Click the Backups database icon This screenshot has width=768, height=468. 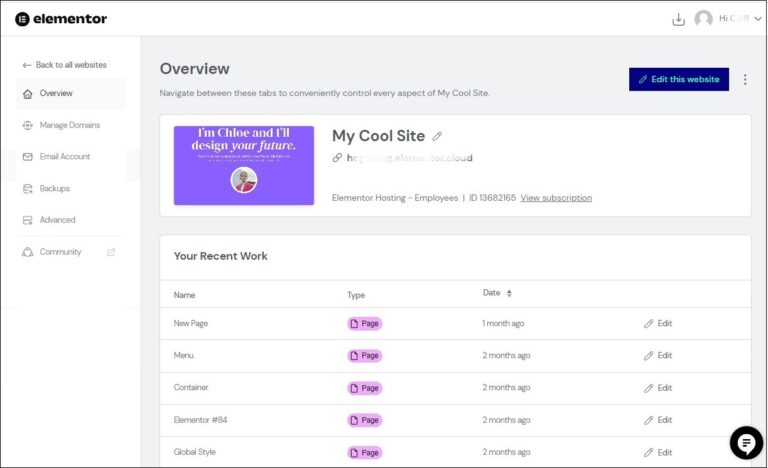point(27,189)
